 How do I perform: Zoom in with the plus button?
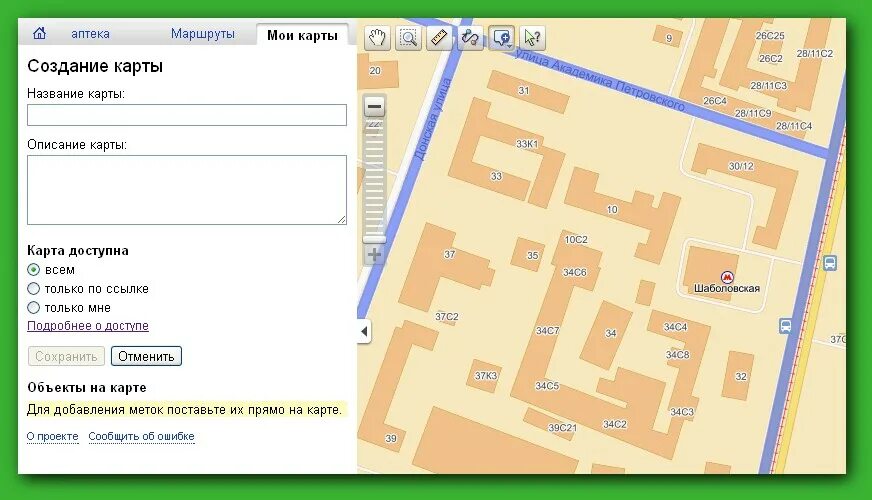[374, 255]
